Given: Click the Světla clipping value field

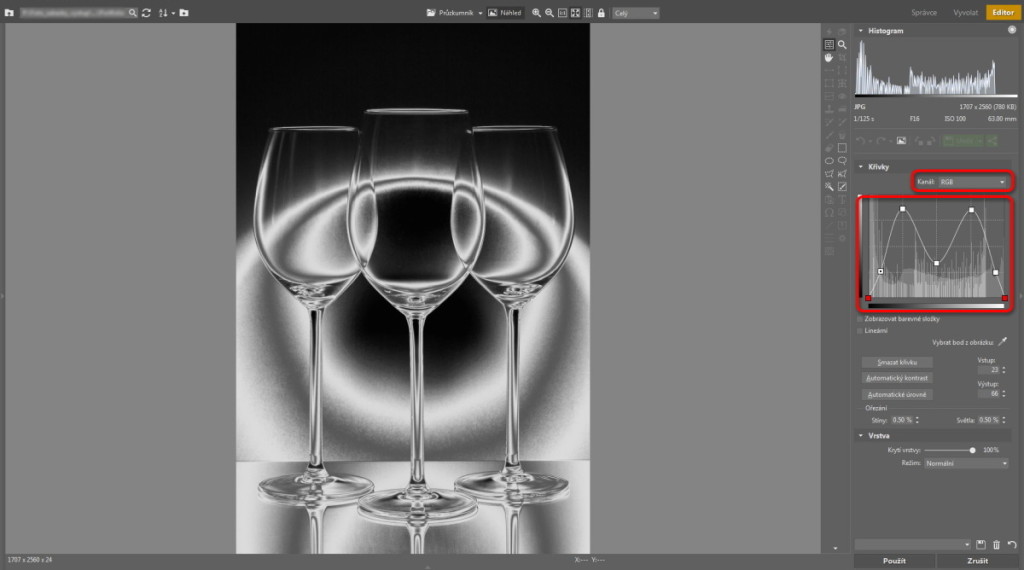Looking at the screenshot, I should point(989,420).
